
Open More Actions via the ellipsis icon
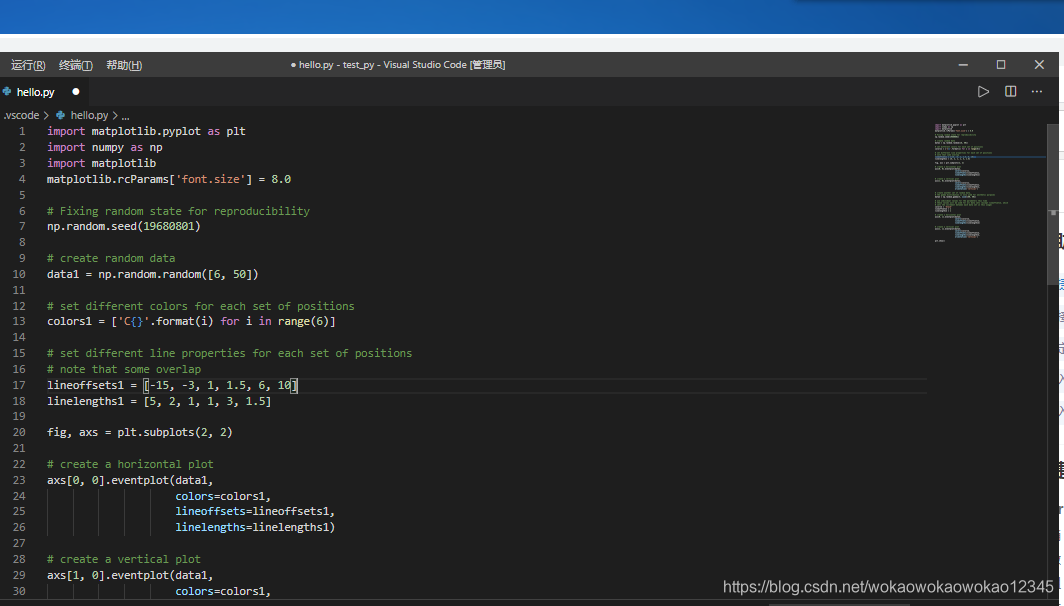1036,91
